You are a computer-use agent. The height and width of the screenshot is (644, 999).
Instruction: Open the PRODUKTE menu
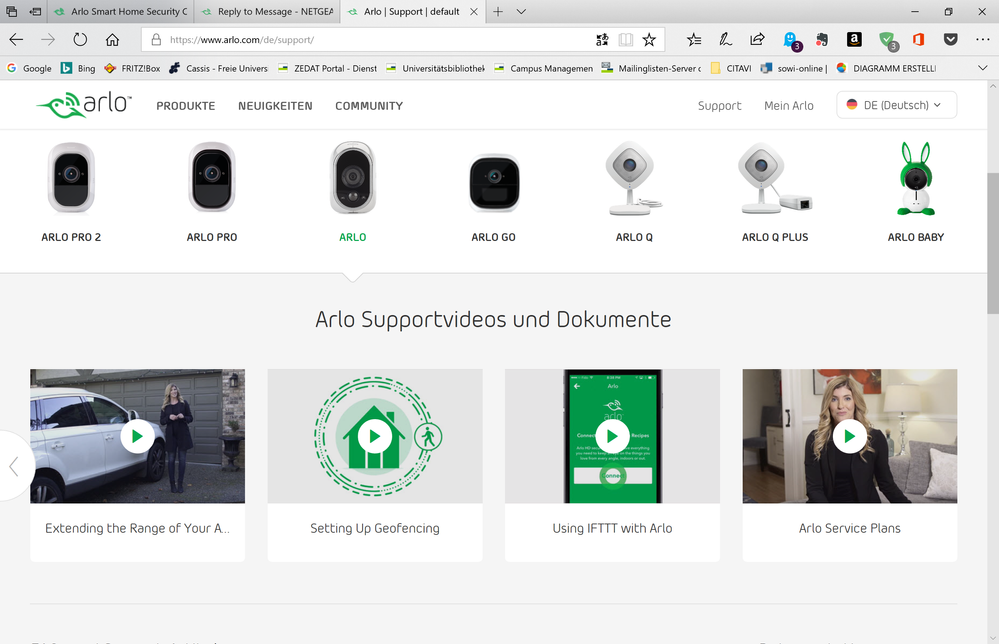pos(185,106)
